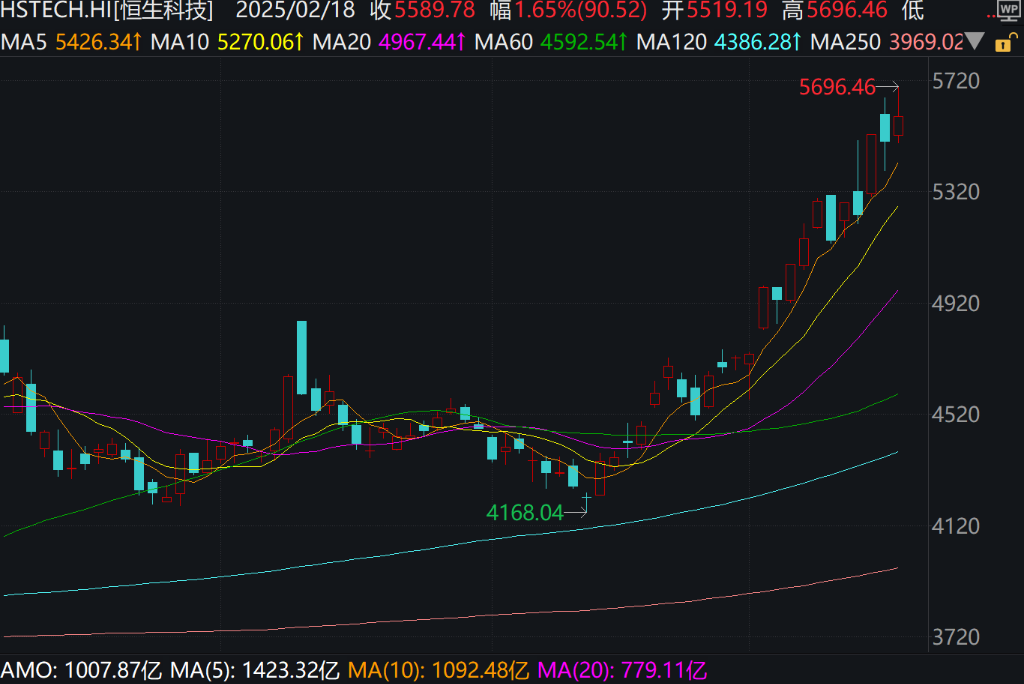This screenshot has height=684, width=1024.
Task: Click the red 5696.46 high marker on chart
Action: coord(837,87)
